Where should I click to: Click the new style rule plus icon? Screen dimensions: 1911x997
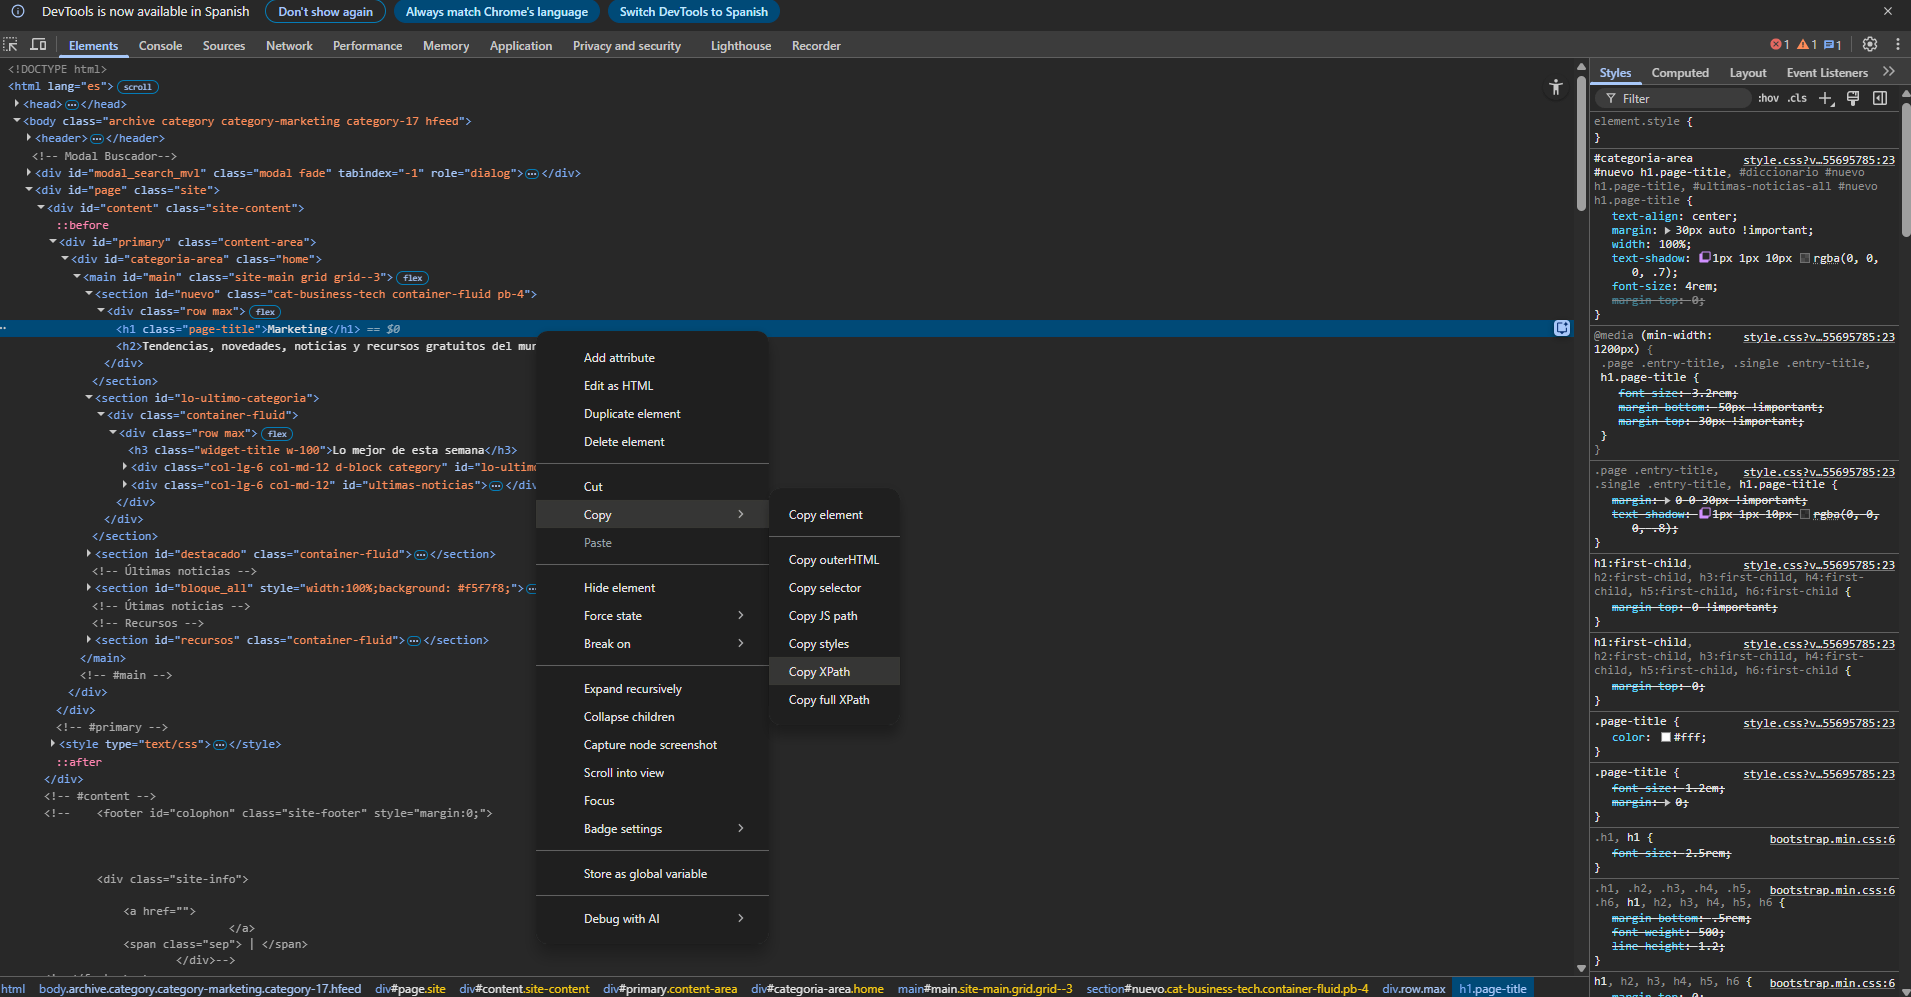point(1826,98)
